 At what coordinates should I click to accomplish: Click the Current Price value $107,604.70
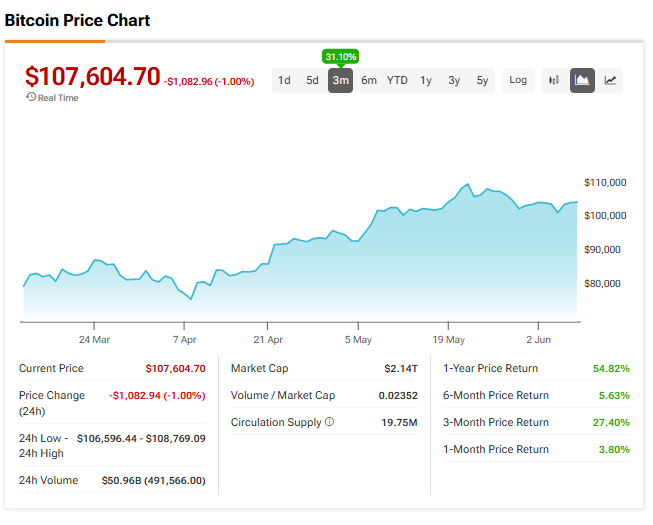click(175, 369)
